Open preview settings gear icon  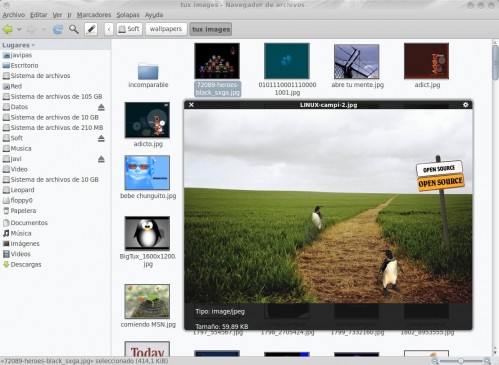pyautogui.click(x=465, y=105)
